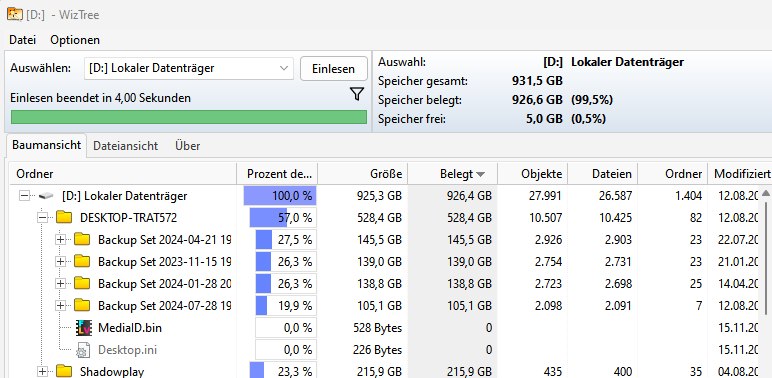The width and height of the screenshot is (772, 378).
Task: Open the Datei menu
Action: click(x=23, y=40)
